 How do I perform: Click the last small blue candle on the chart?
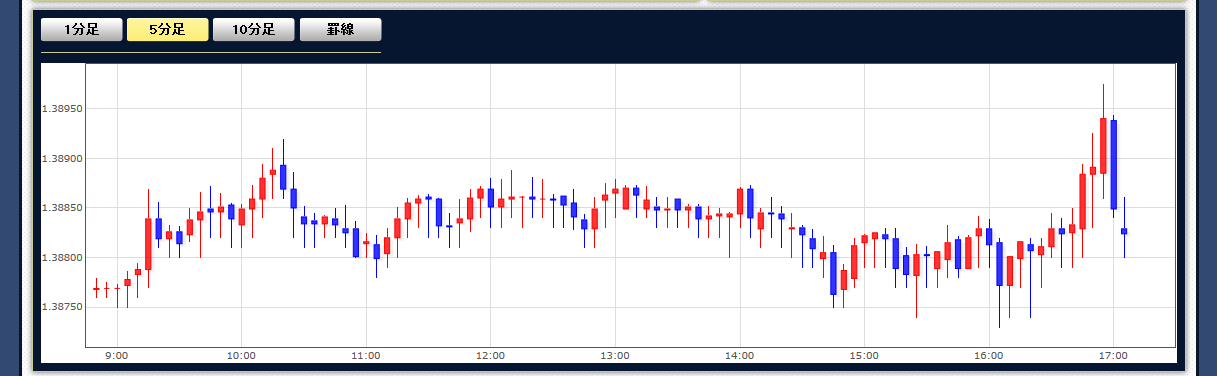coord(1124,231)
